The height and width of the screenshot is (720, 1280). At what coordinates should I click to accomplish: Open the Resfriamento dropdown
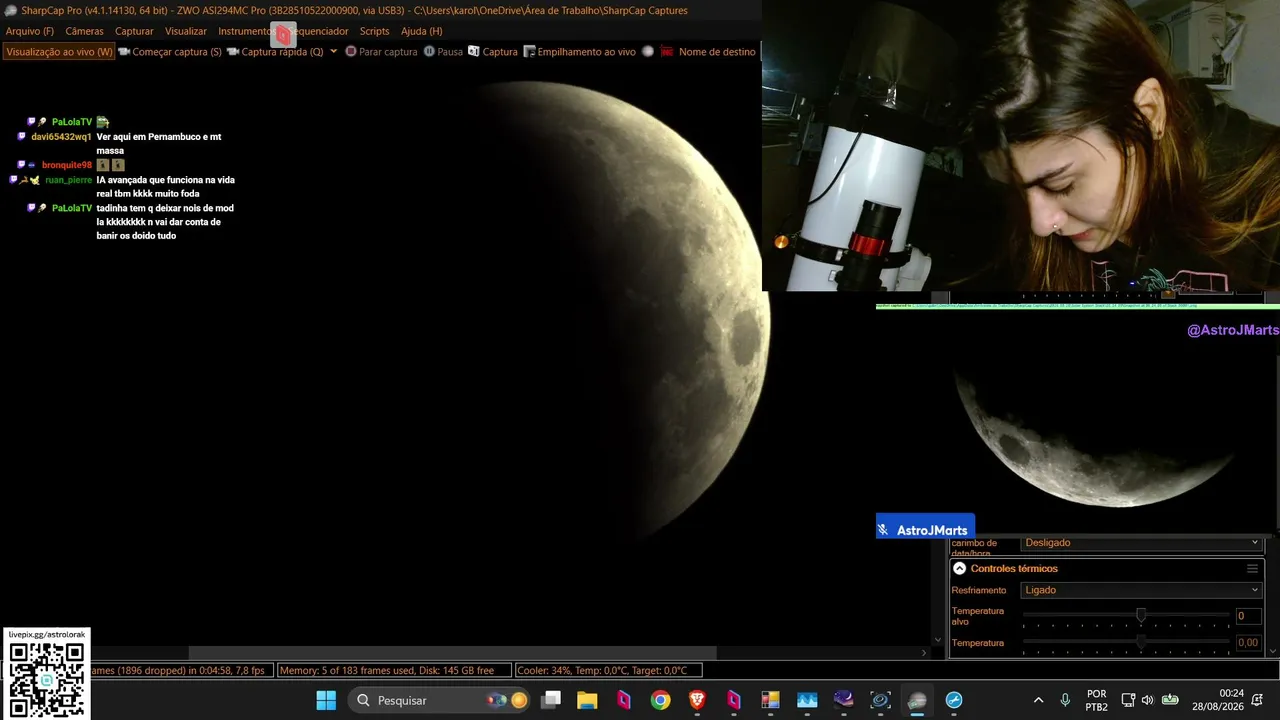[1141, 590]
